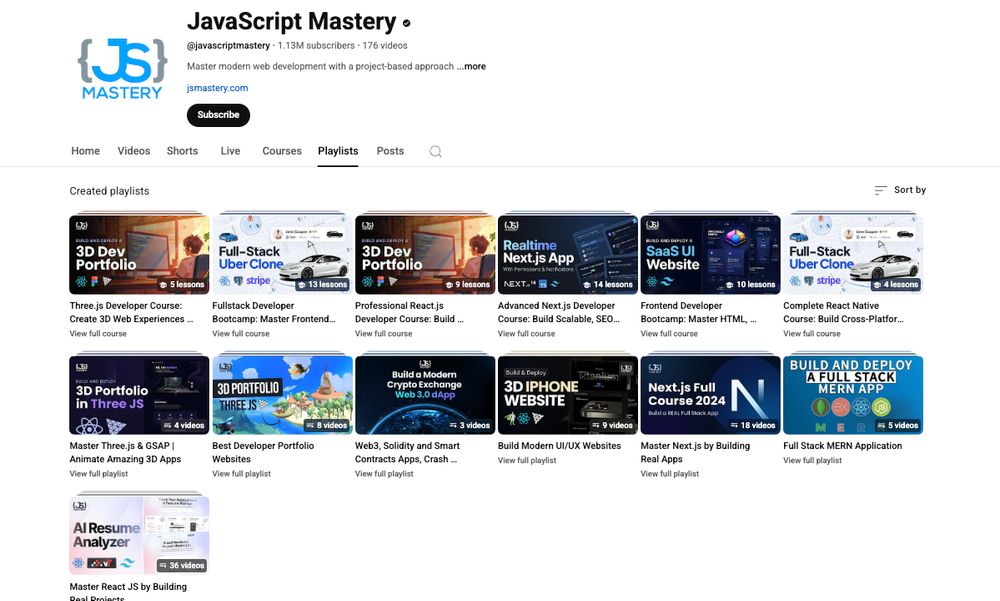Click Frontend Developer Bootcamp title
This screenshot has width=1000, height=601.
pyautogui.click(x=698, y=313)
